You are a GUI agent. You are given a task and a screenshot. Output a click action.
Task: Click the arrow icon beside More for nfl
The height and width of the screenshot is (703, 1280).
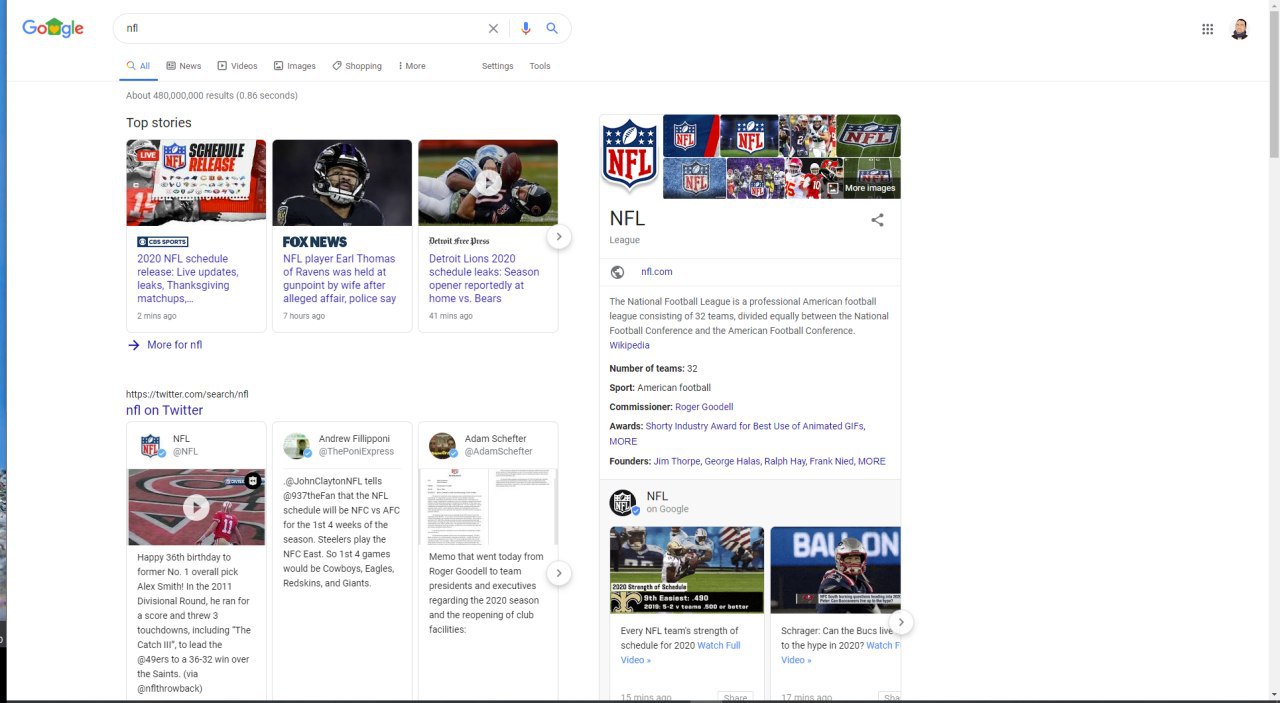click(x=134, y=345)
